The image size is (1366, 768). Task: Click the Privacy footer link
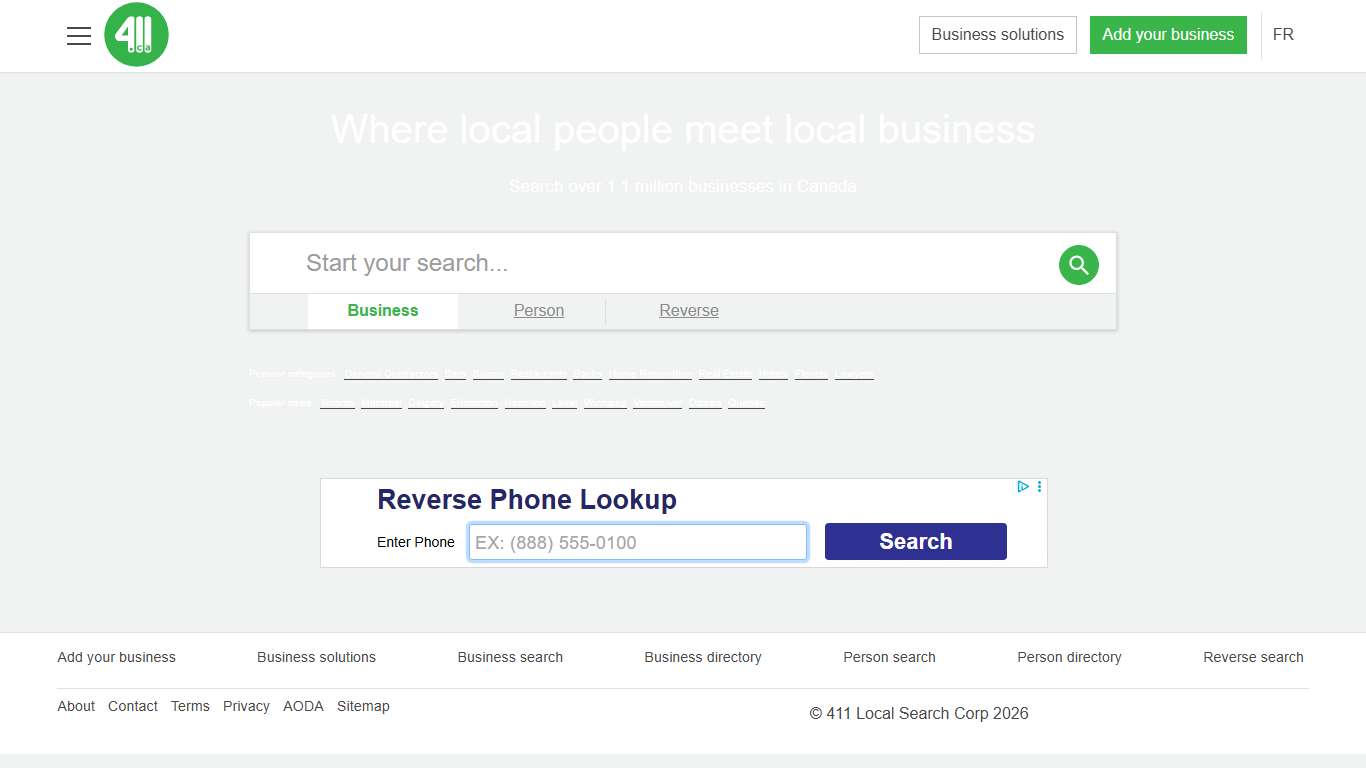pos(246,706)
